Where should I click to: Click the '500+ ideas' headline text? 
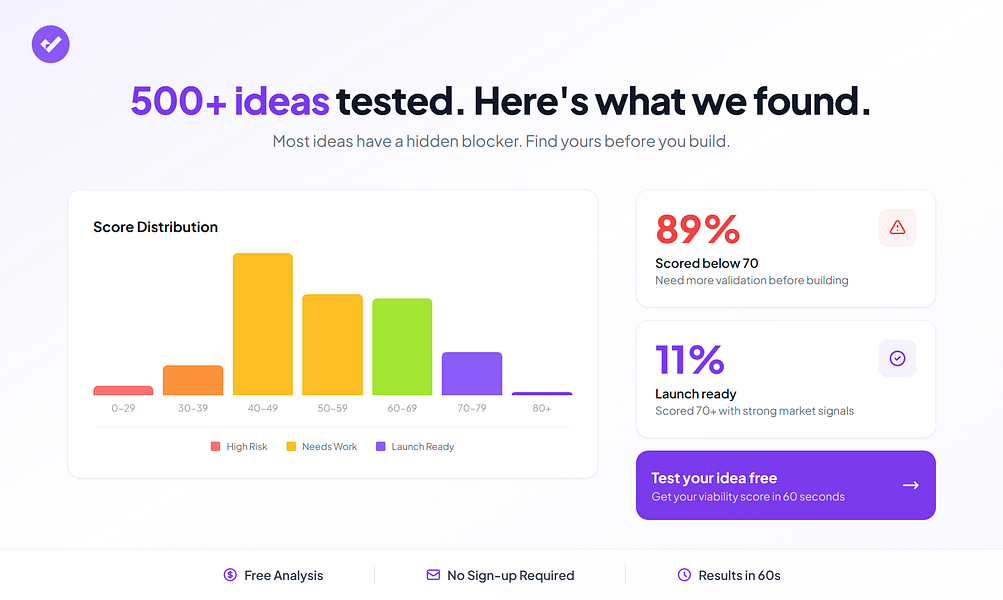[x=229, y=101]
